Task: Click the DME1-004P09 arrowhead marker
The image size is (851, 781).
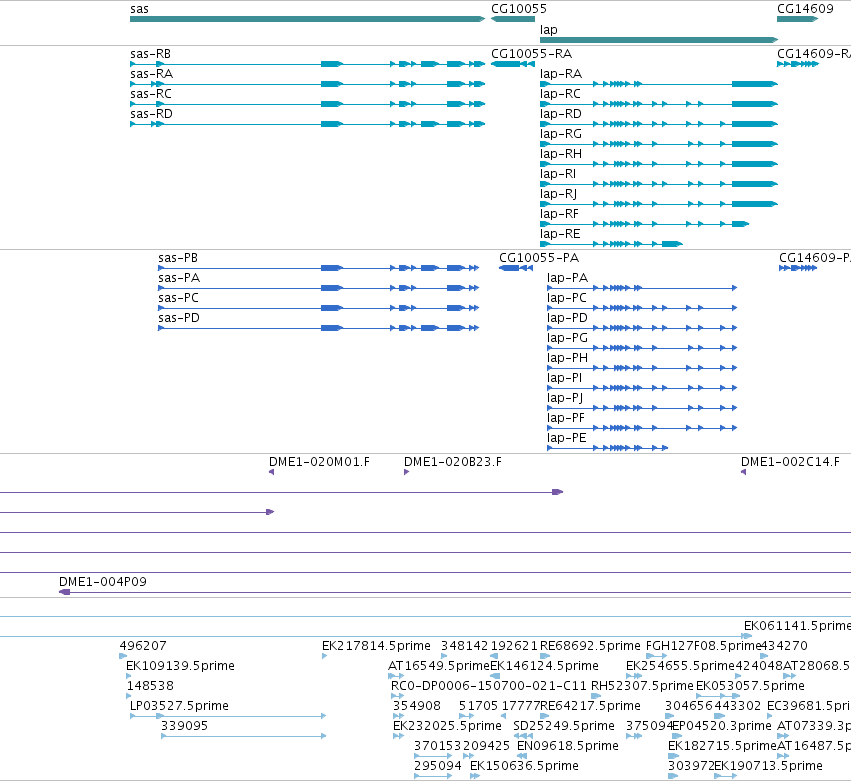Action: pos(65,592)
